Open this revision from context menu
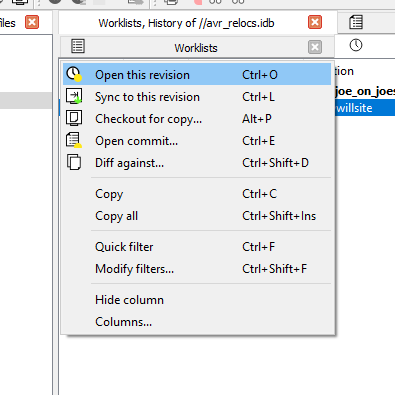Viewport: 395px width, 395px height. 197,74
